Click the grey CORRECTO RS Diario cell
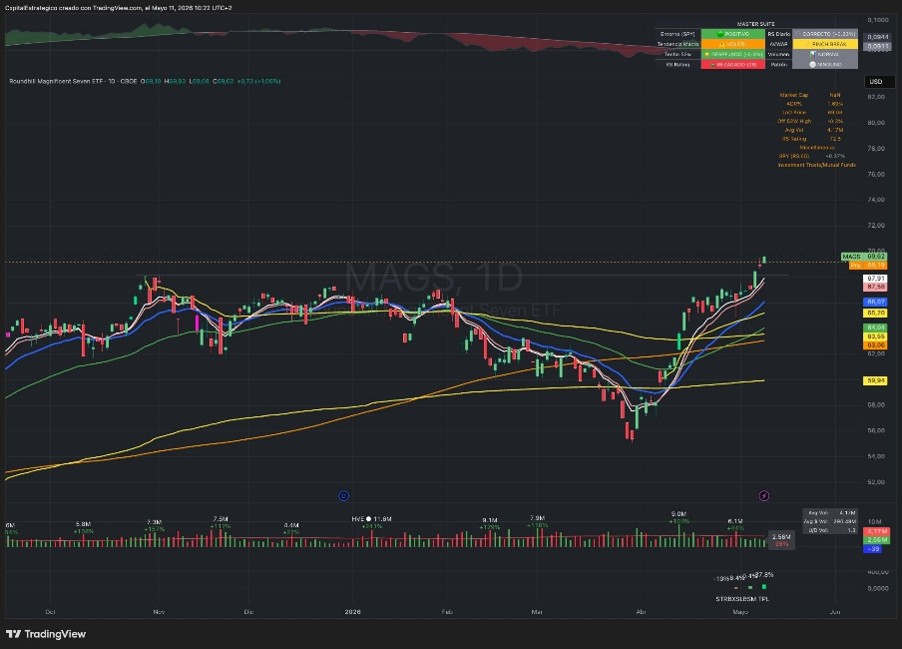Viewport: 902px width, 649px height. coord(825,34)
